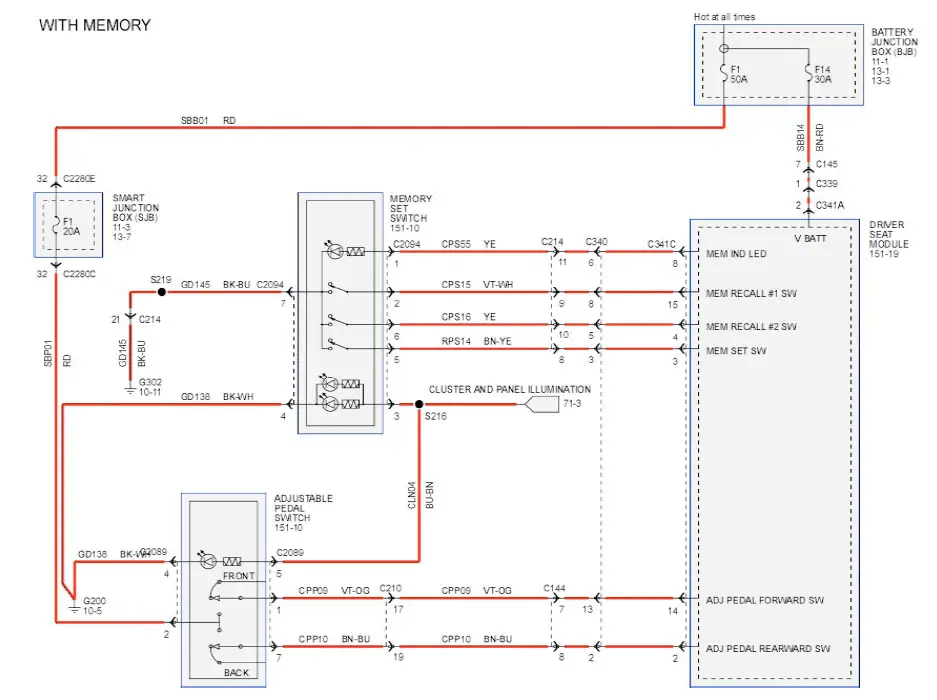The image size is (937, 700).
Task: Click the C340 connector label
Action: [596, 242]
